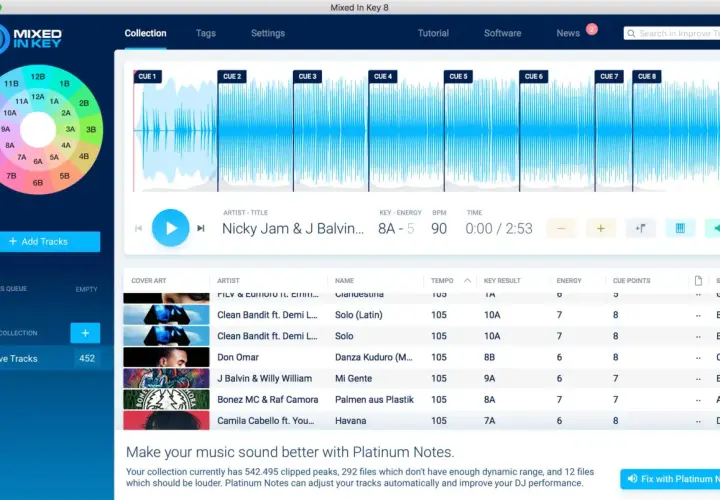Select 8A on the Camelot wheel
Image resolution: width=720 pixels, height=500 pixels.
[x=10, y=145]
